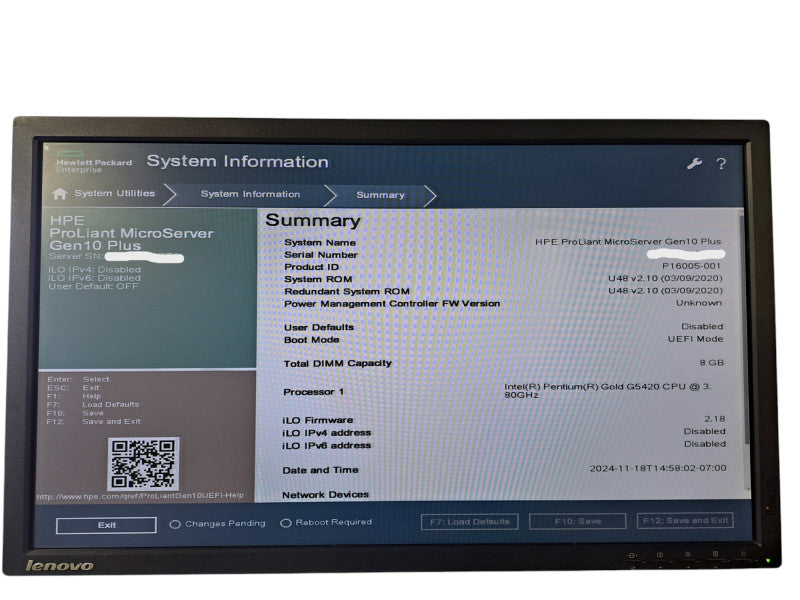Click F10: Save button

pyautogui.click(x=578, y=521)
